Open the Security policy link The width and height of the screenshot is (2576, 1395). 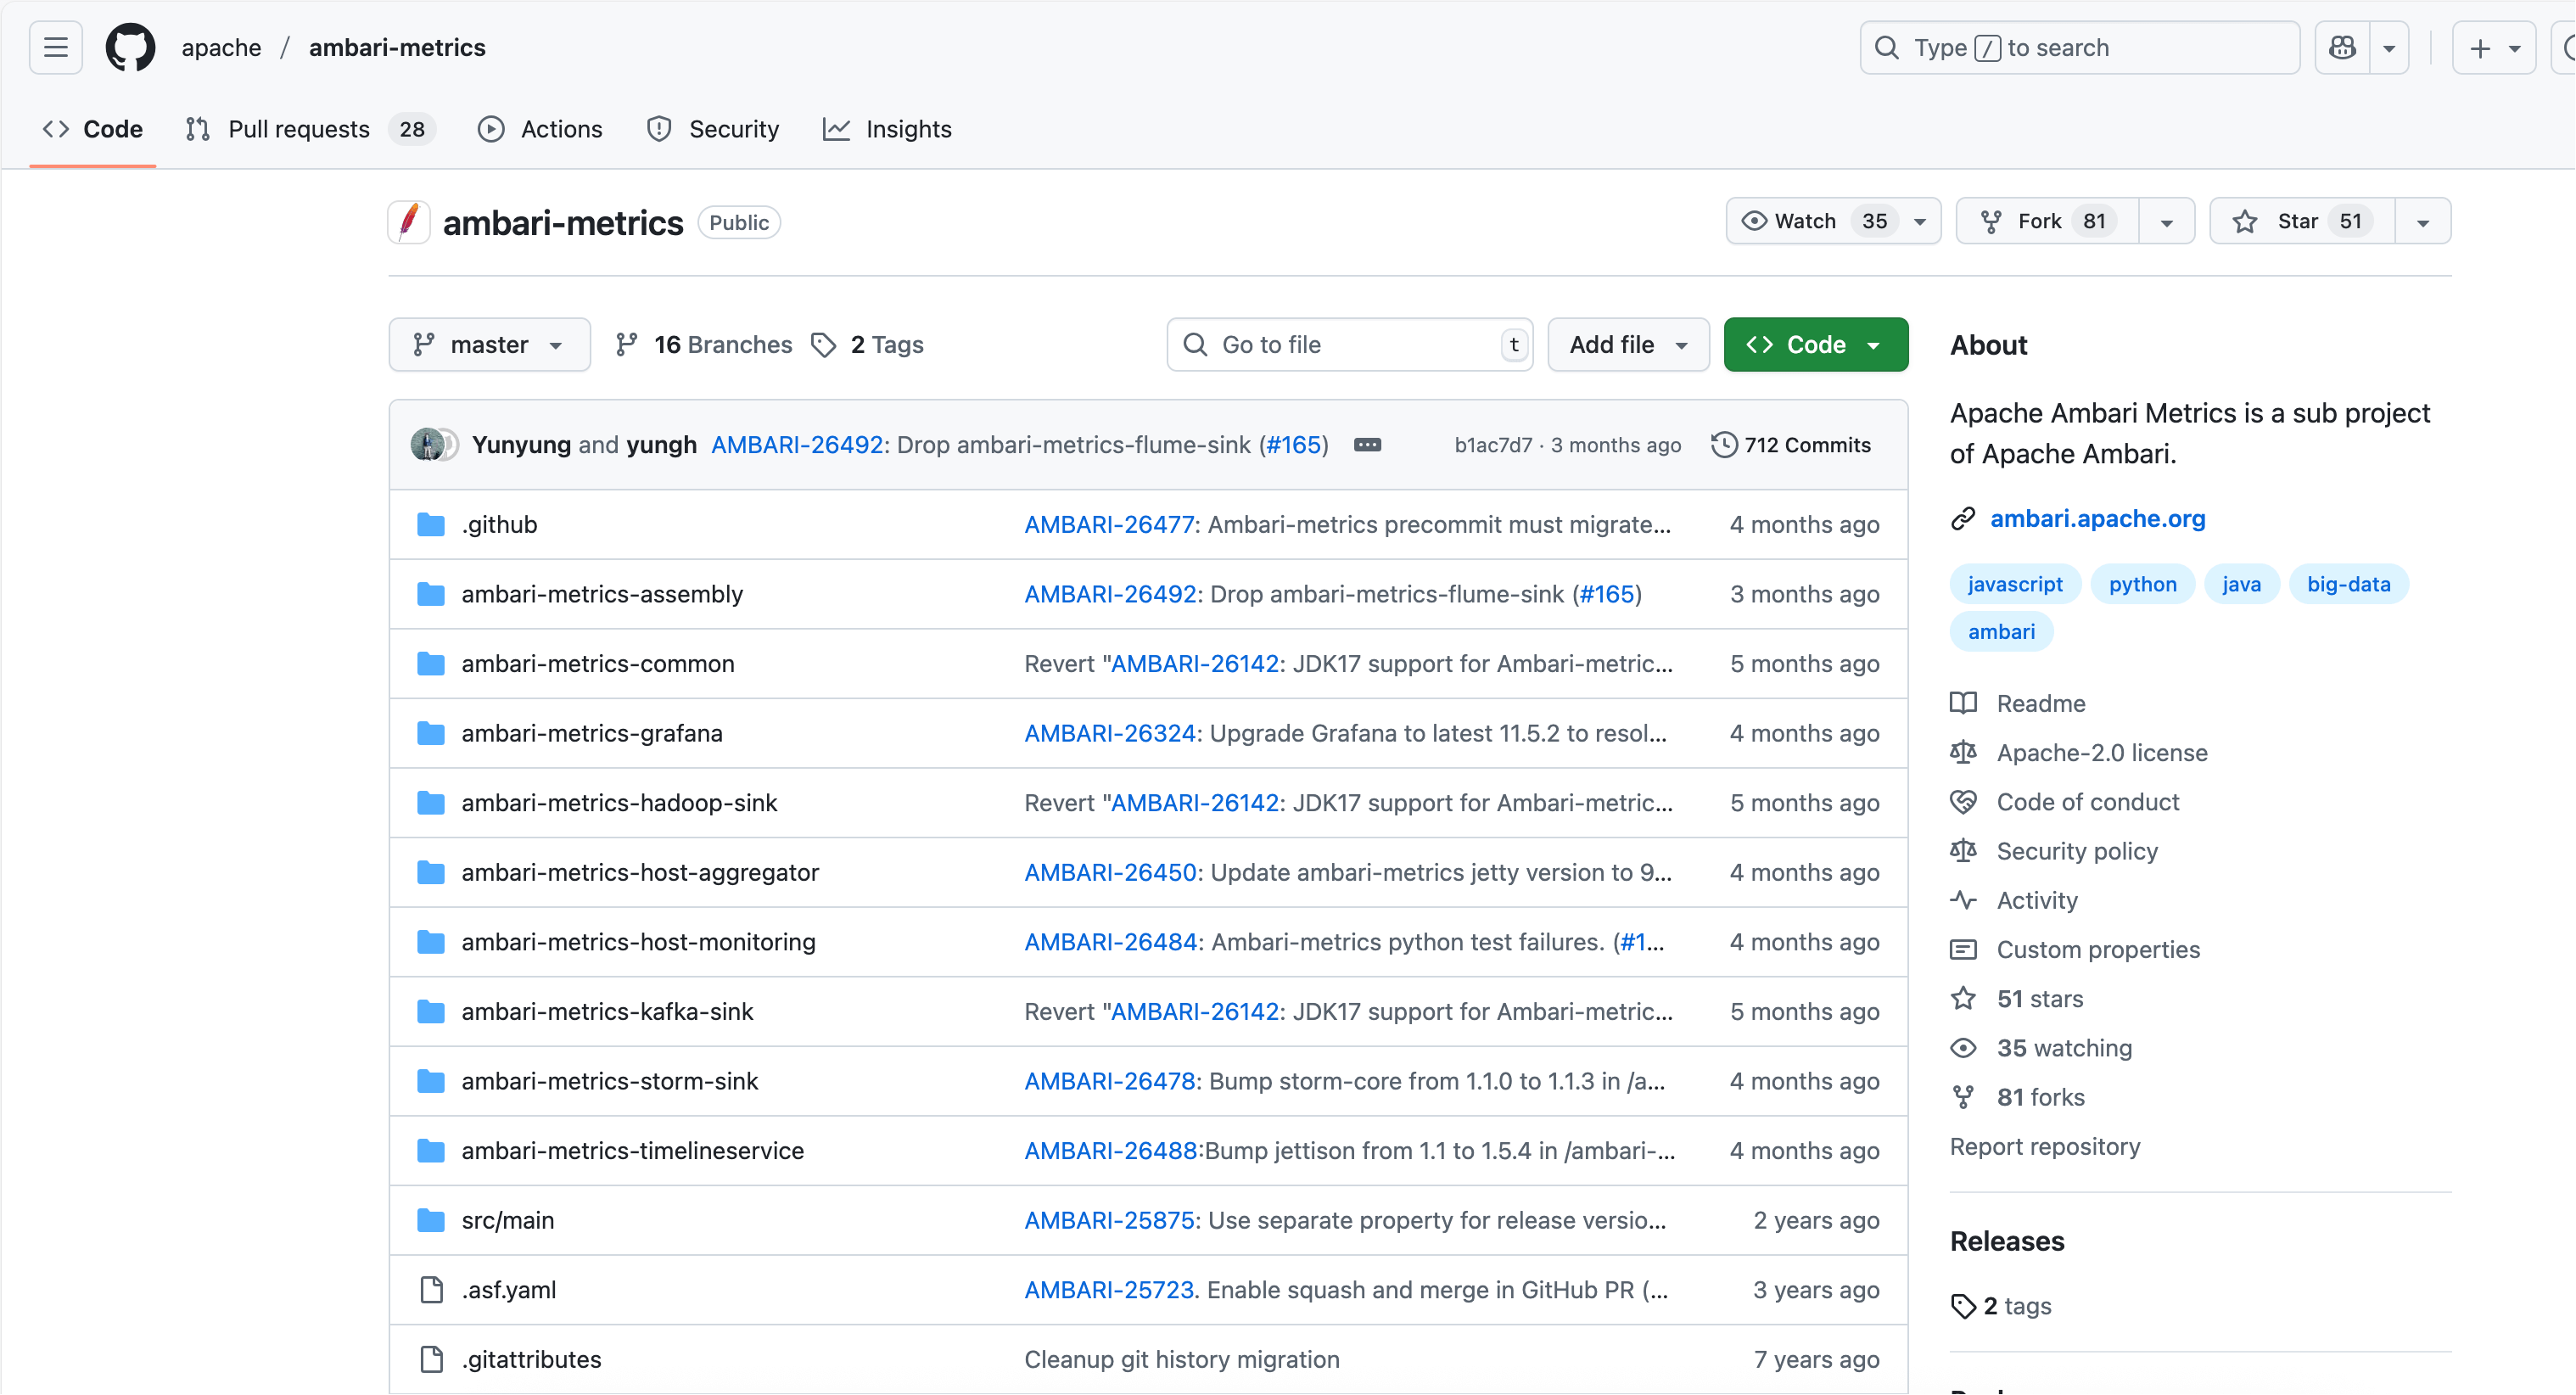2077,850
